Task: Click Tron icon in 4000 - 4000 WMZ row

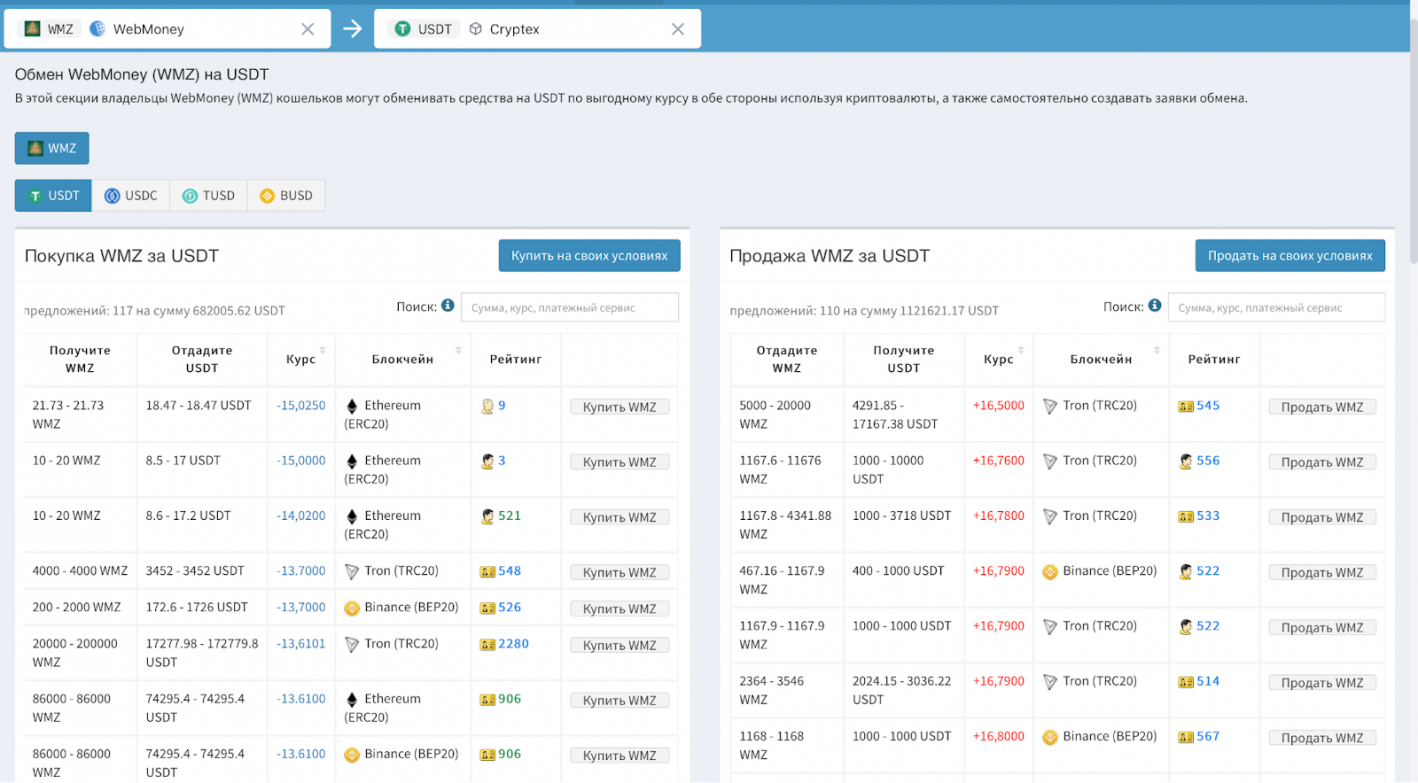Action: pyautogui.click(x=351, y=572)
